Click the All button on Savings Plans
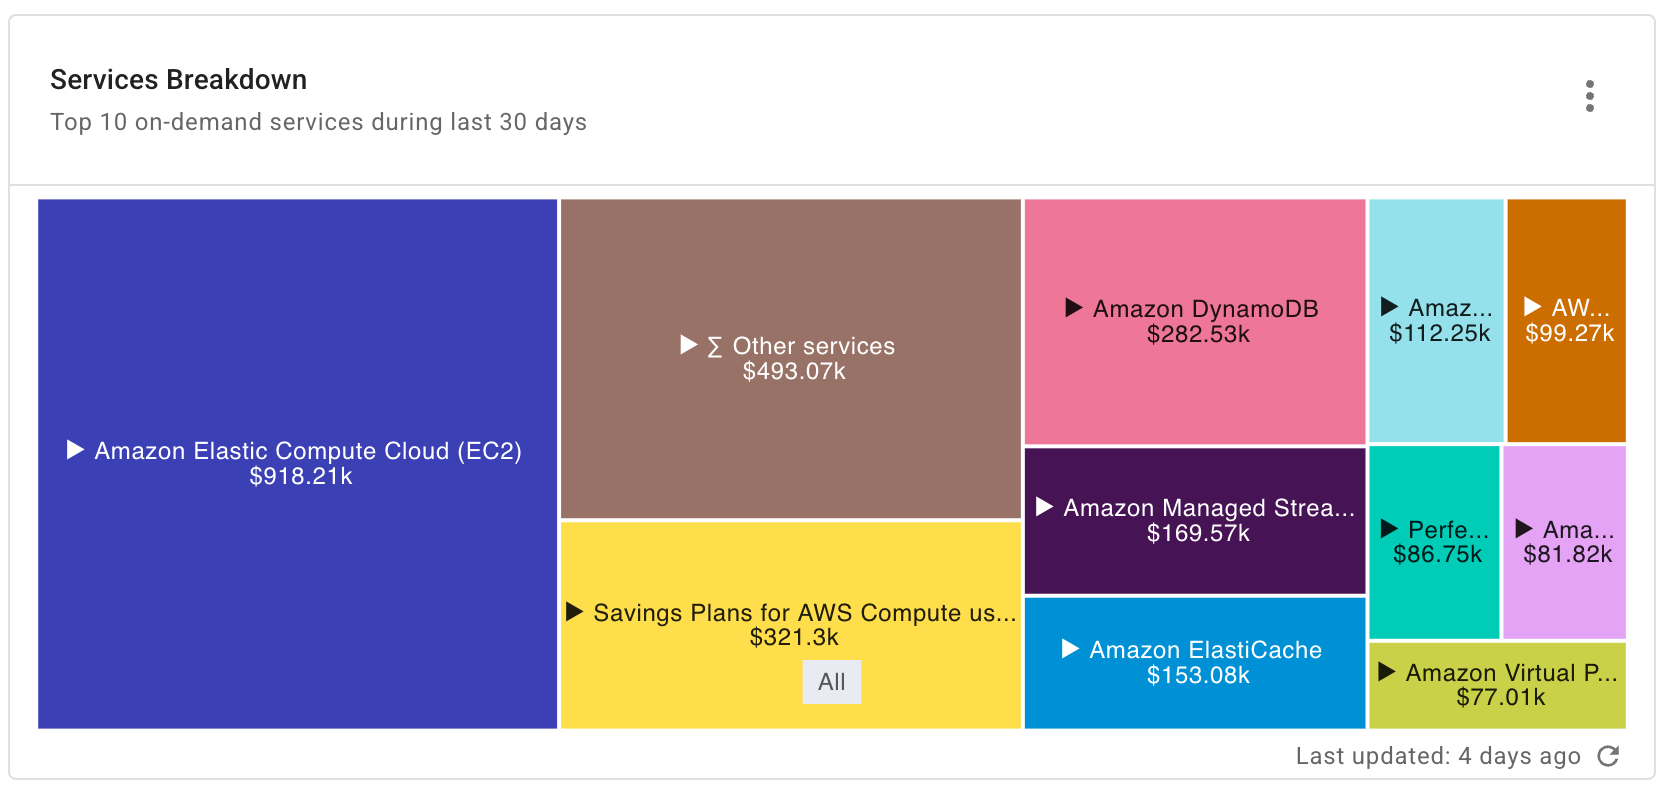This screenshot has height=790, width=1672. click(831, 681)
